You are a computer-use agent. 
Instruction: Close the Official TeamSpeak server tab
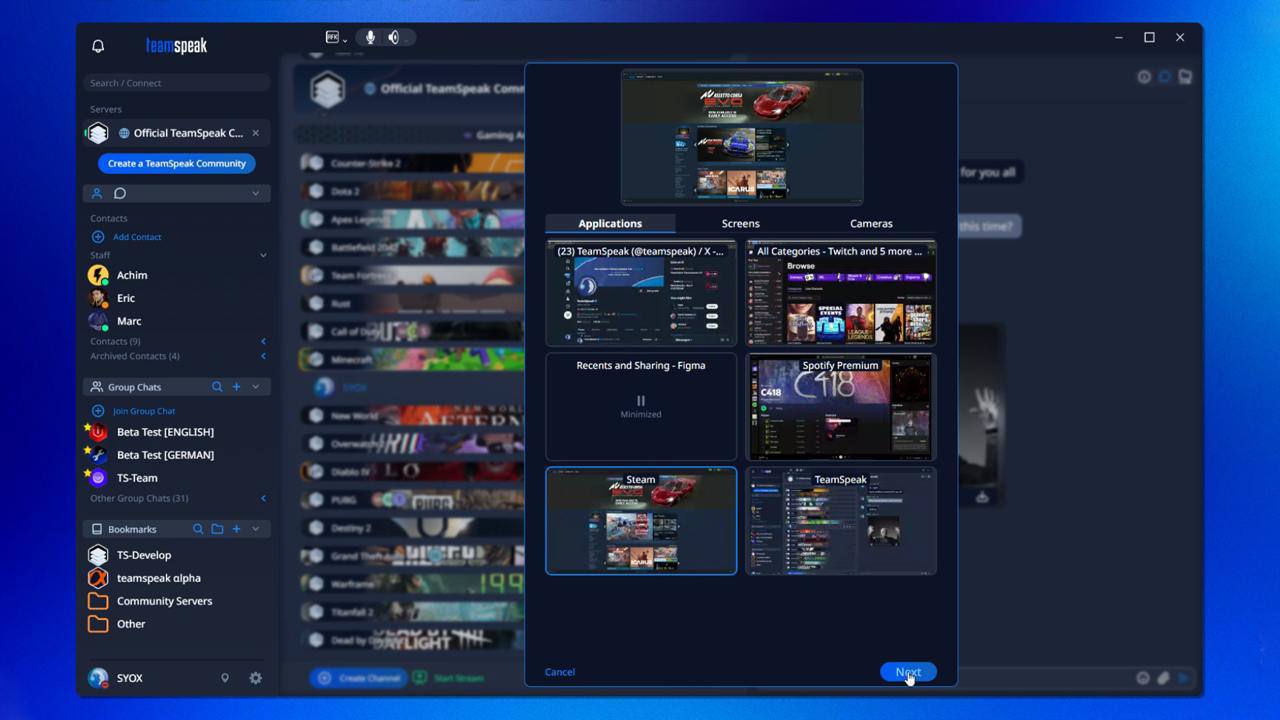click(255, 133)
